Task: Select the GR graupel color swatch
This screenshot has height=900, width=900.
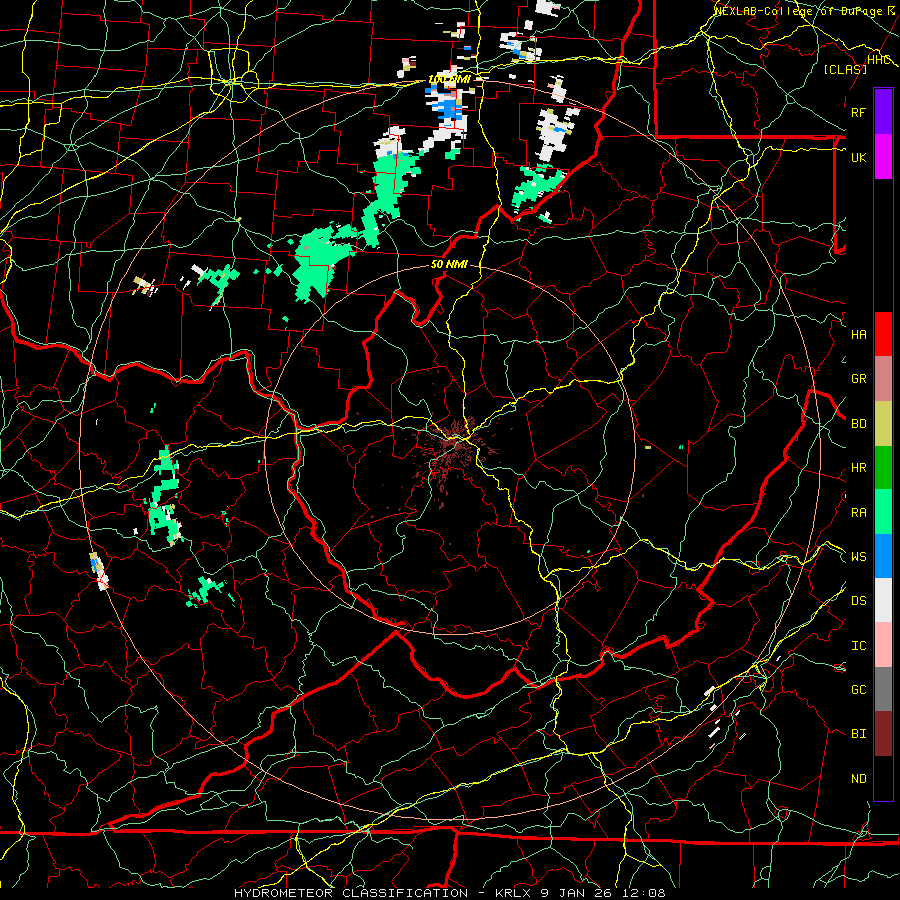Action: 883,379
